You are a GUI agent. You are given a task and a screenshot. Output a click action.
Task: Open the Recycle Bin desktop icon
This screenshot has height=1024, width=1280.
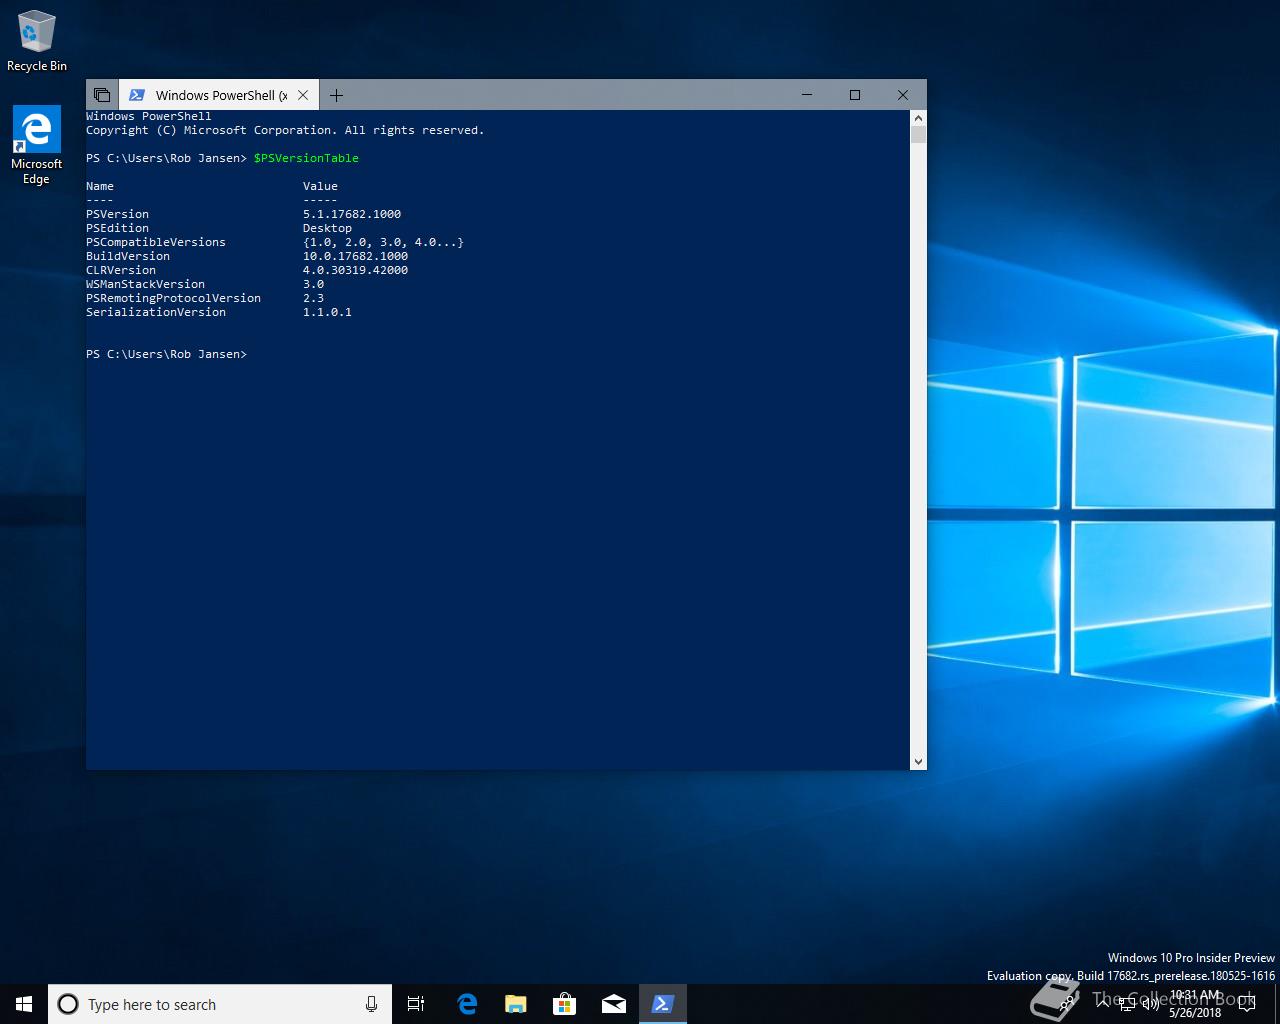pos(37,41)
